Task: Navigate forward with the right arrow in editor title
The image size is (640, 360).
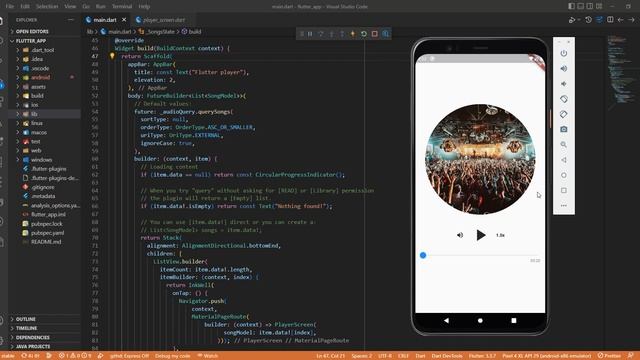Action: [x=631, y=20]
